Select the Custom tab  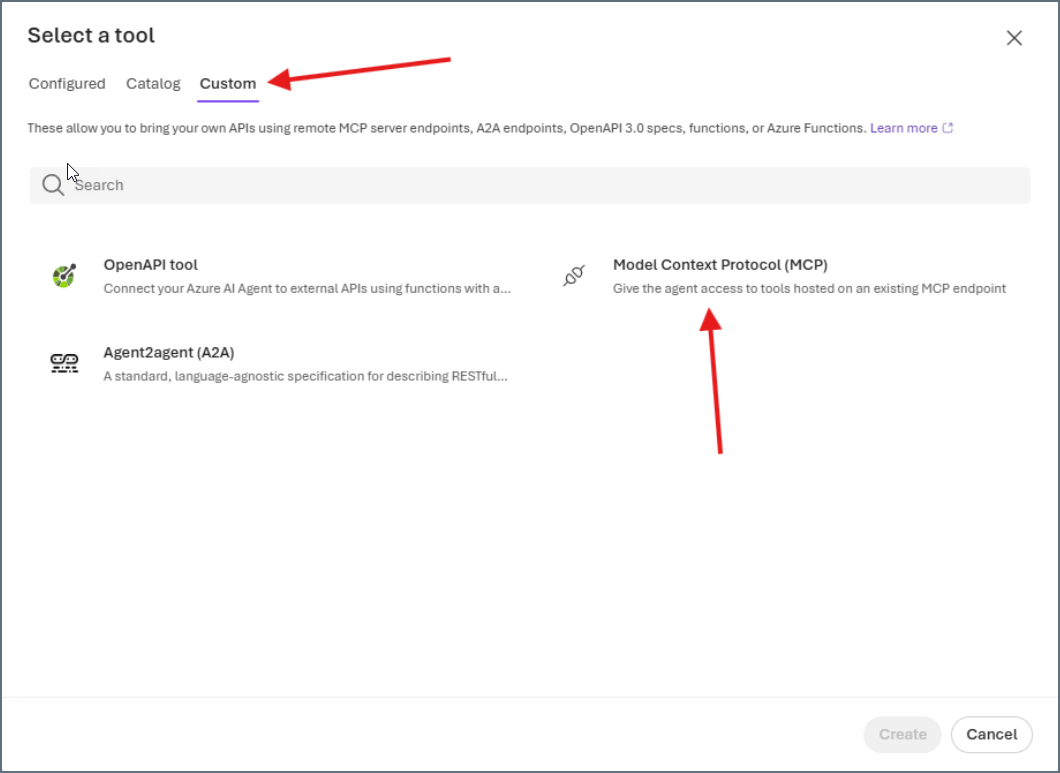[x=227, y=84]
